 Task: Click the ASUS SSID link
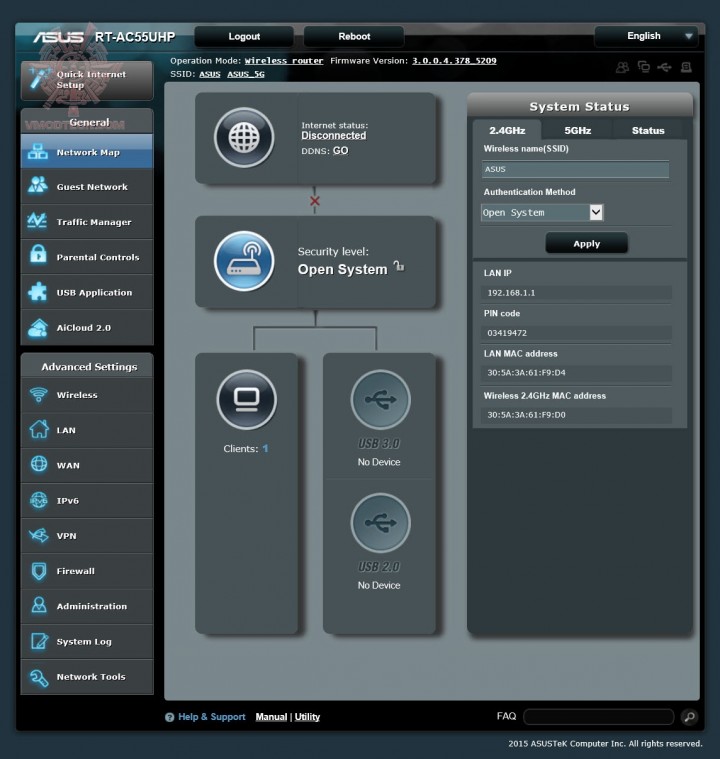210,74
